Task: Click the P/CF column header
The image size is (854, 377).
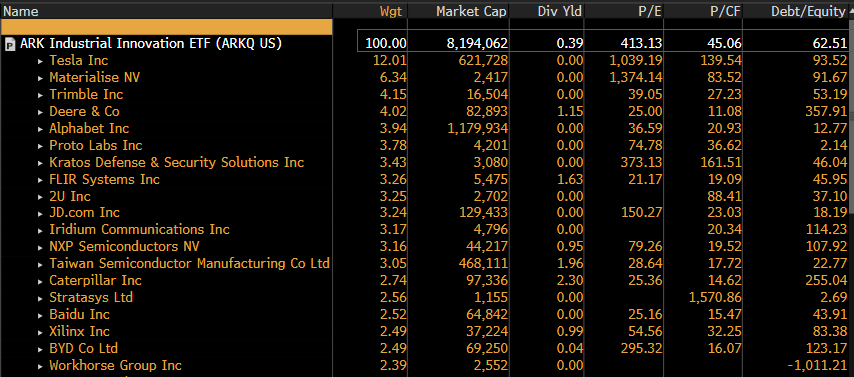Action: (x=728, y=11)
